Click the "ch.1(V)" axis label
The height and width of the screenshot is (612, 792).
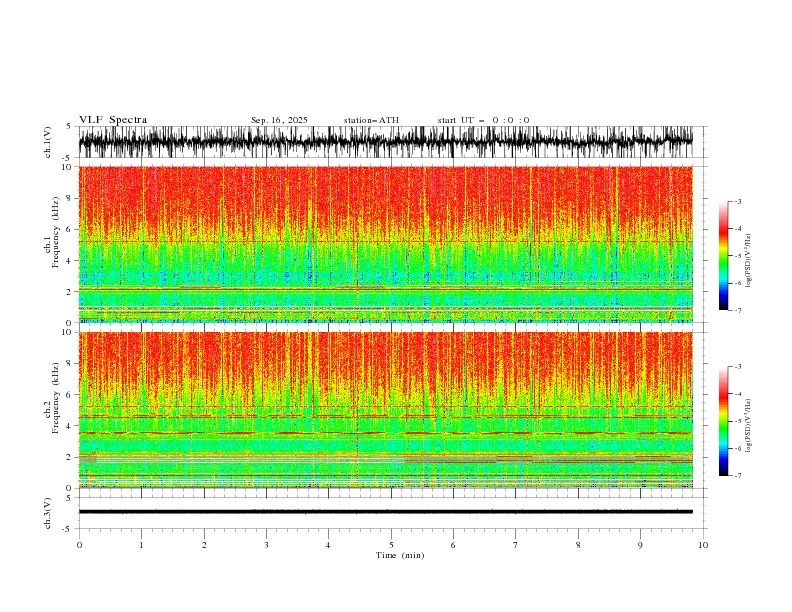pos(48,142)
